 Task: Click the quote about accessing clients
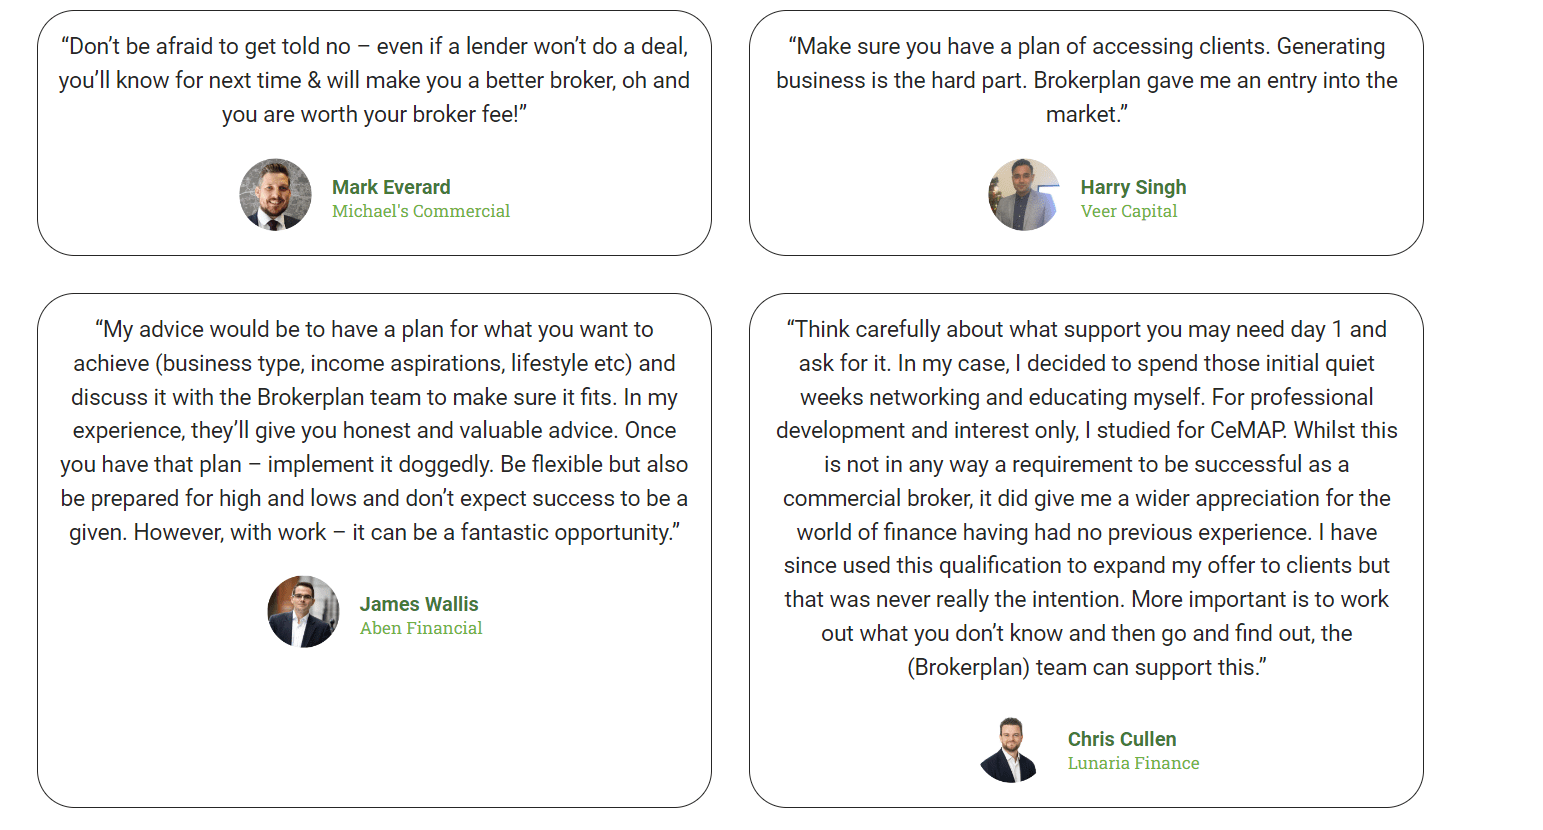(1086, 80)
